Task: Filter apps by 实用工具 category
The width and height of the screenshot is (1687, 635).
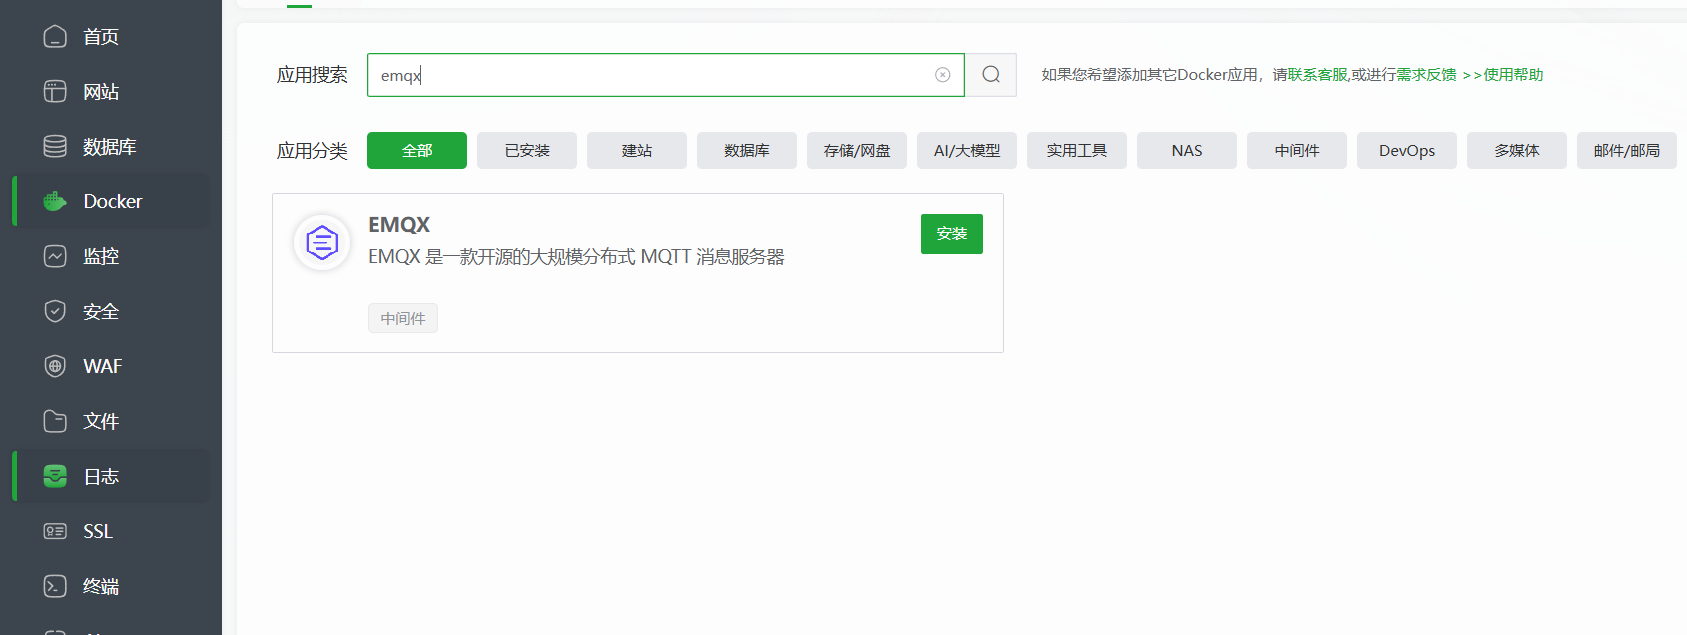Action: click(x=1077, y=151)
